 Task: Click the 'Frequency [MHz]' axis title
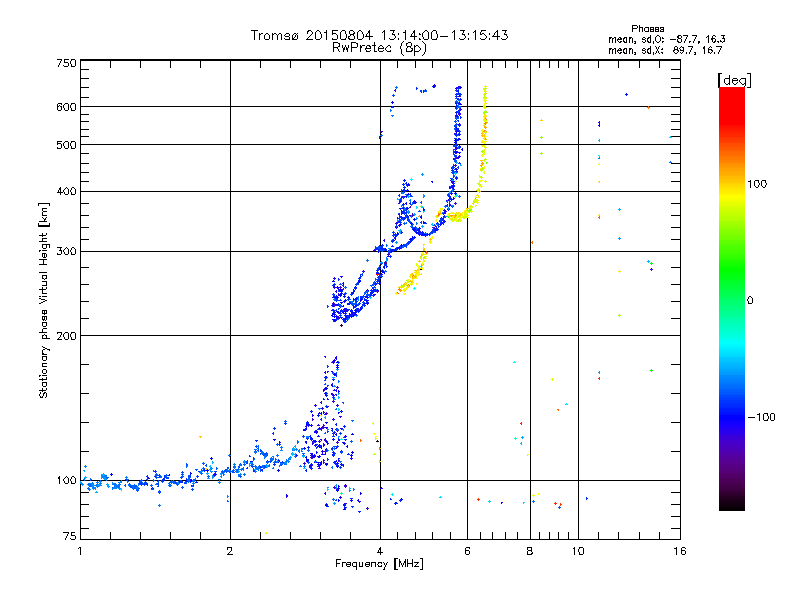pyautogui.click(x=379, y=564)
